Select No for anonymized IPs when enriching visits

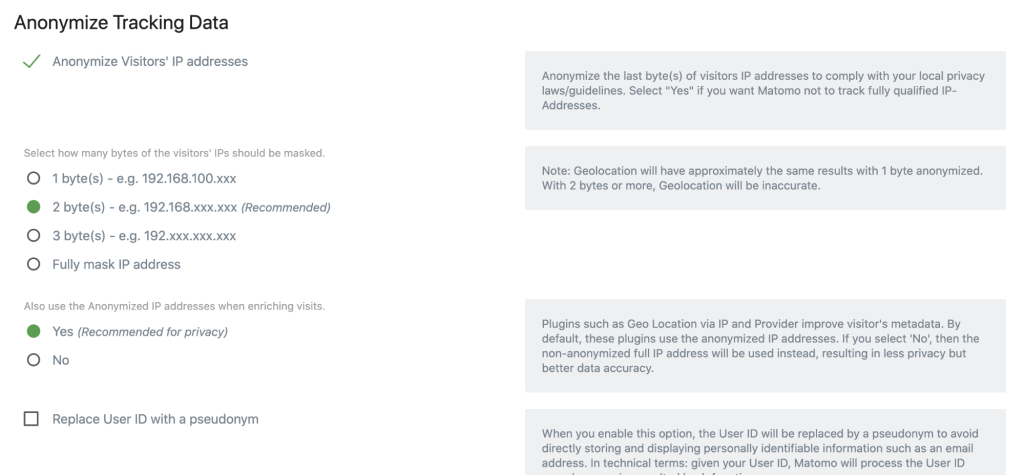click(x=33, y=360)
